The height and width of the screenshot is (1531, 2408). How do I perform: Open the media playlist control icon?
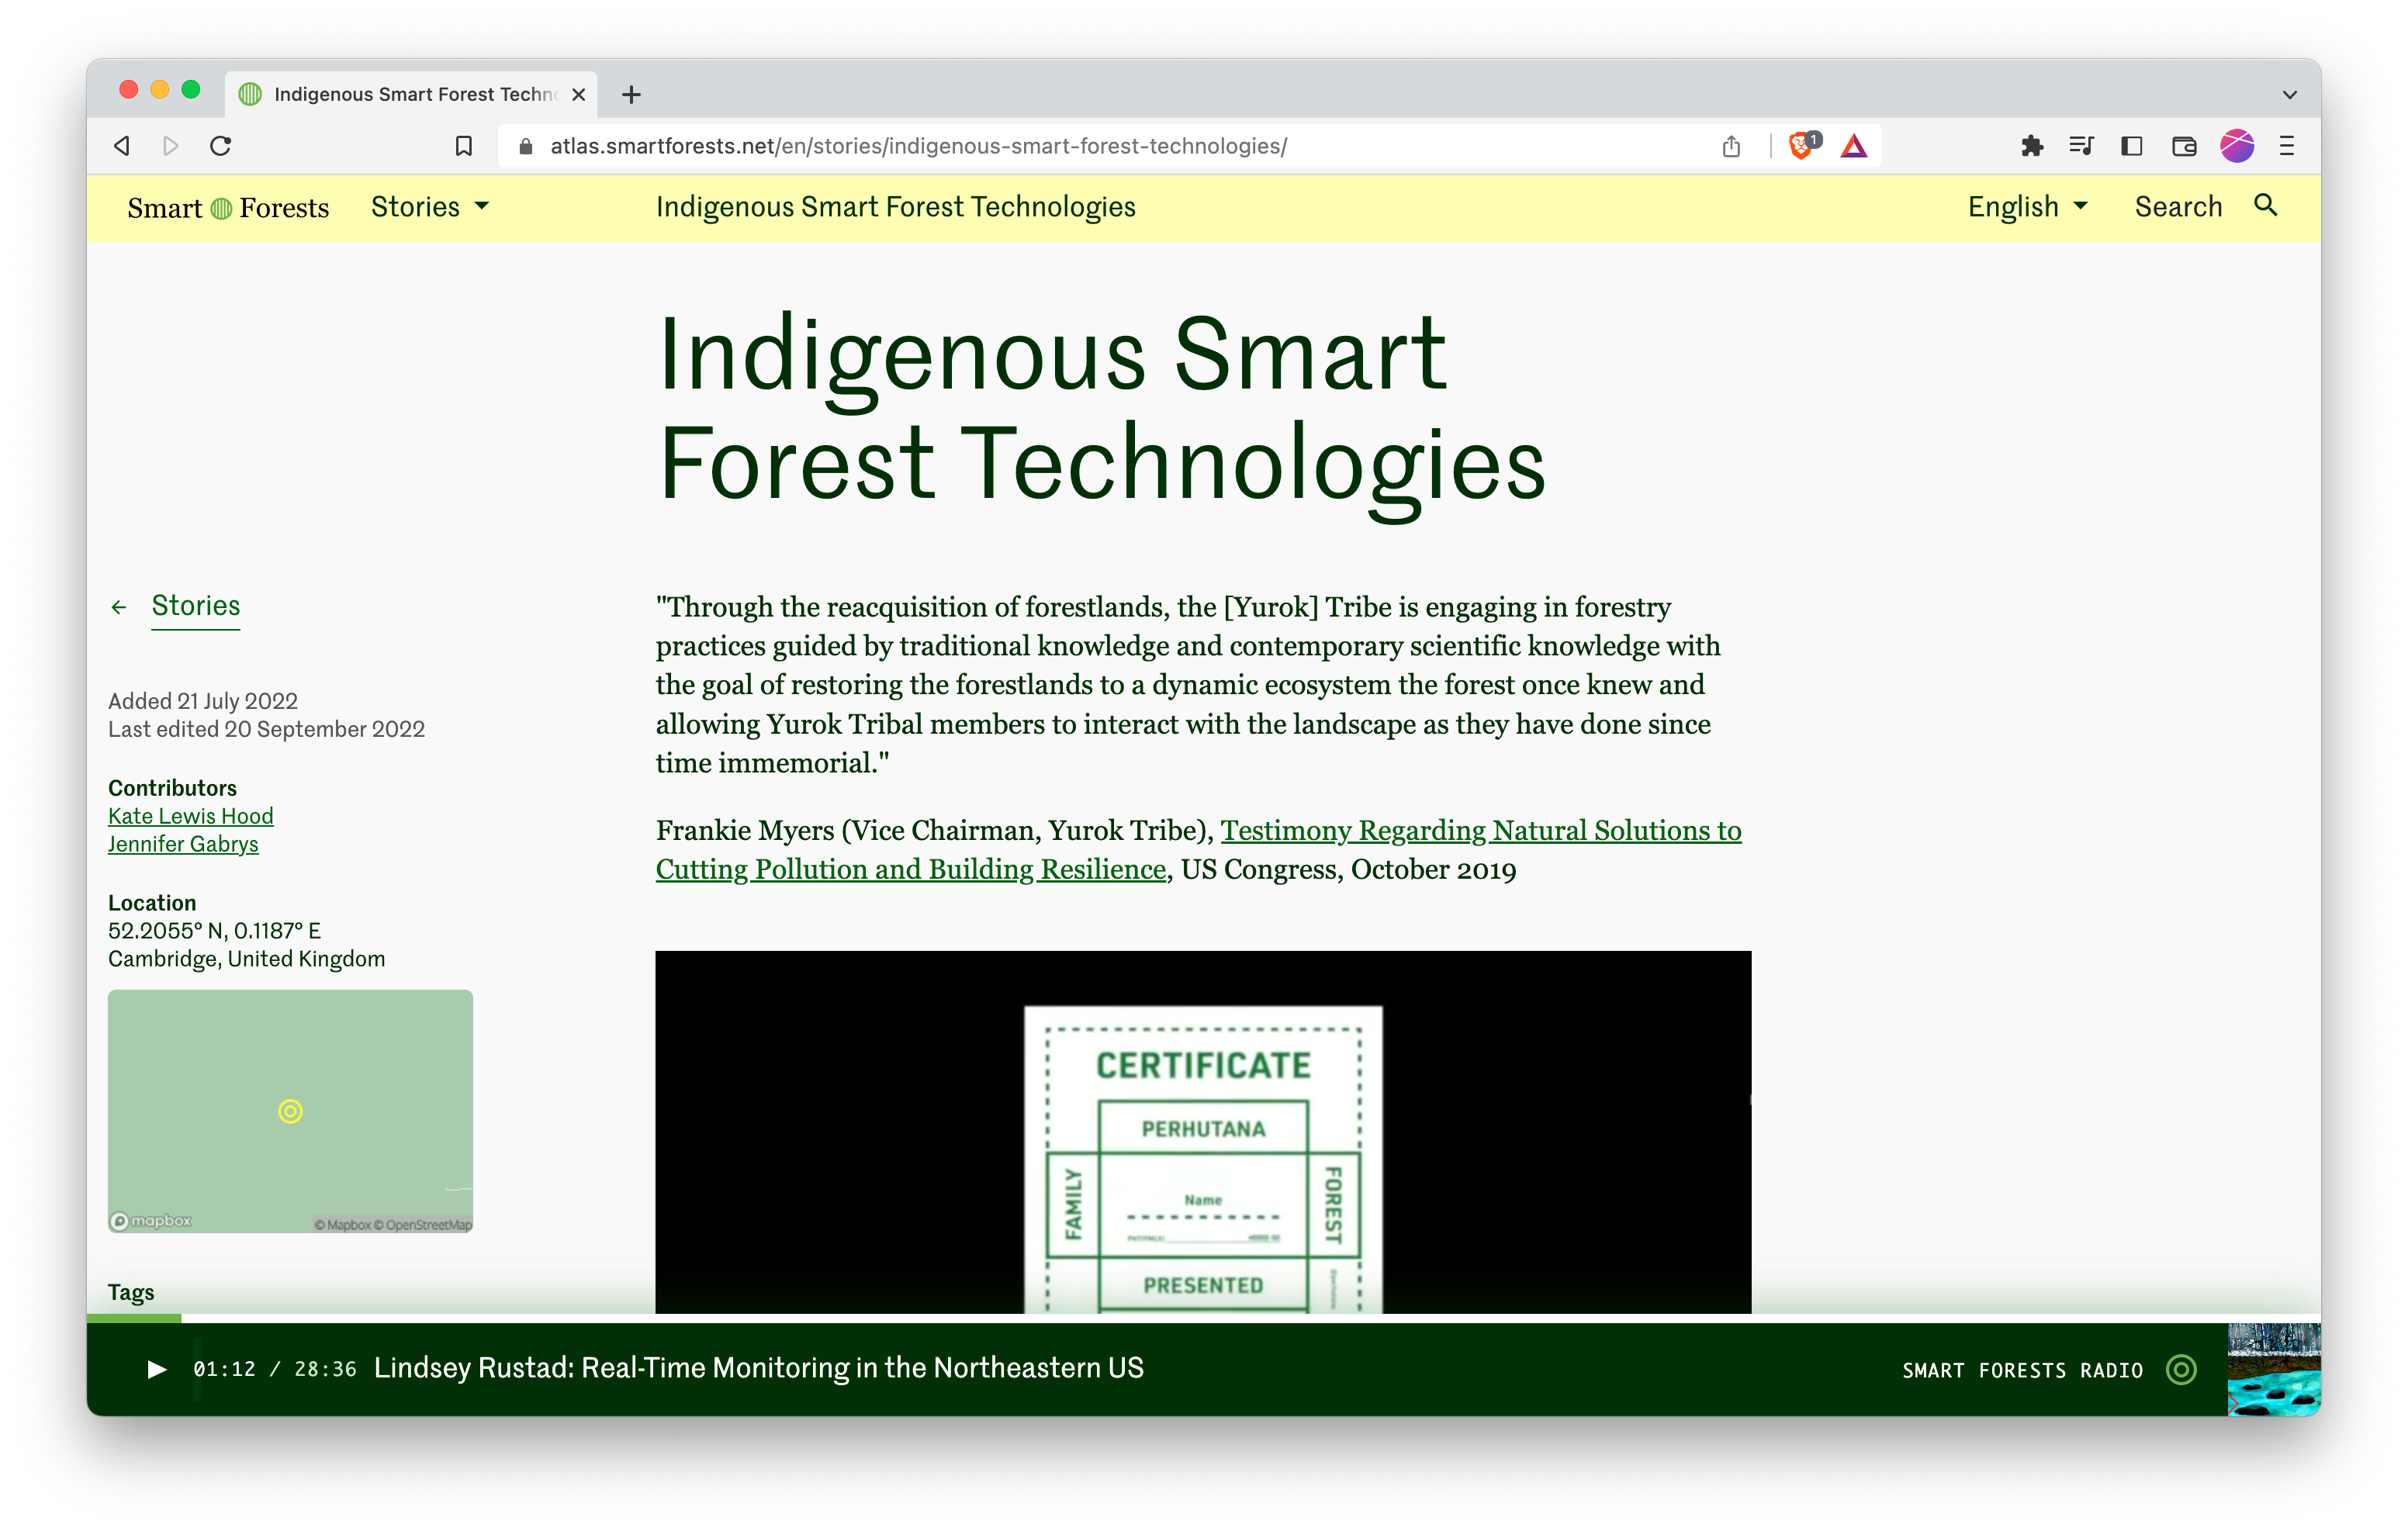click(2081, 146)
